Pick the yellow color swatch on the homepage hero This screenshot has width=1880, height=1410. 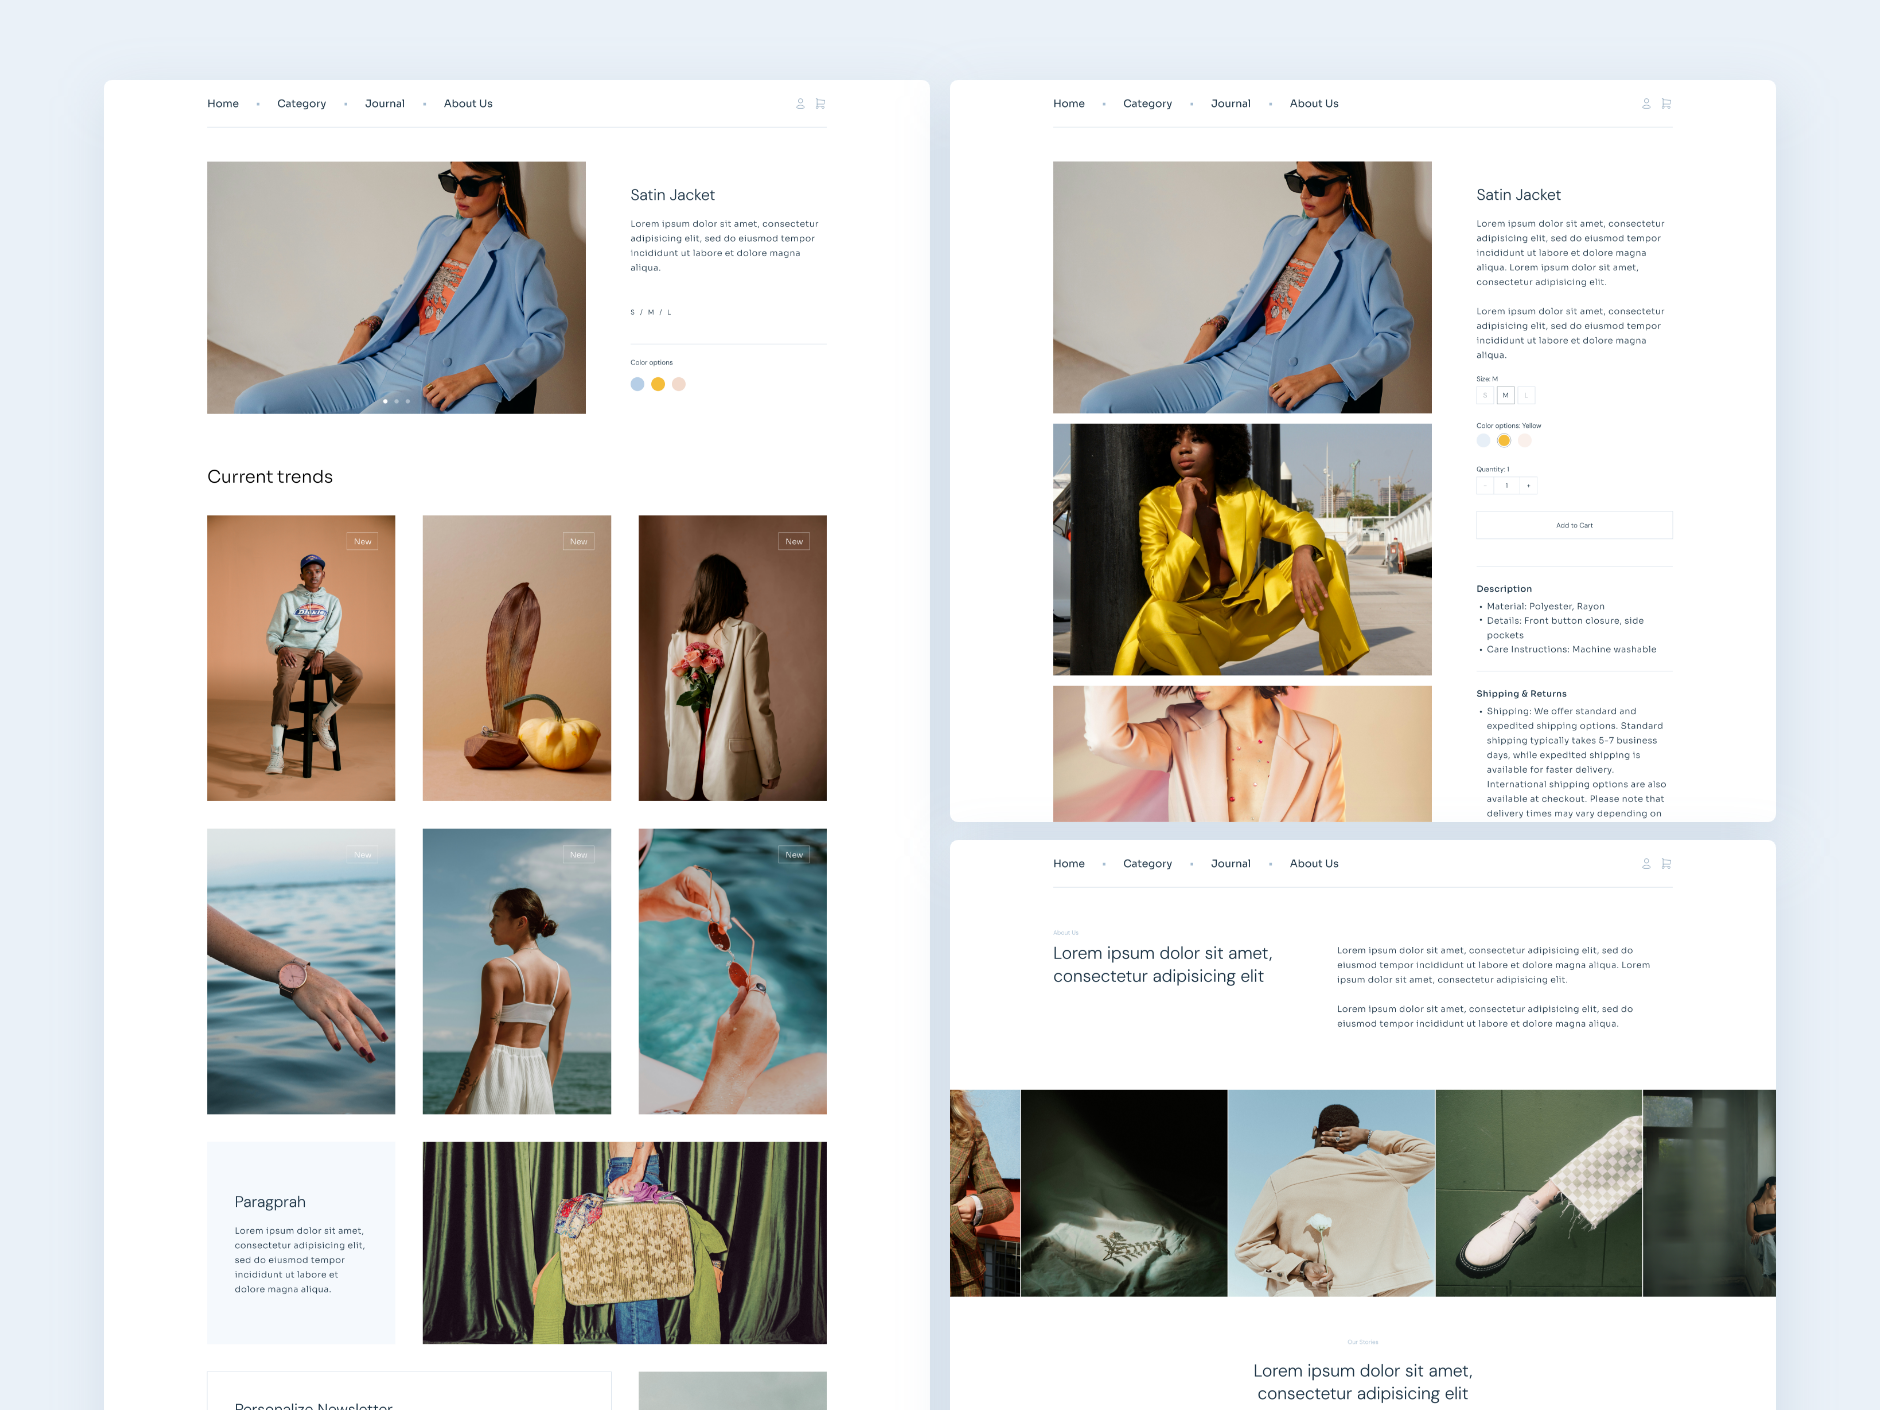click(x=658, y=384)
